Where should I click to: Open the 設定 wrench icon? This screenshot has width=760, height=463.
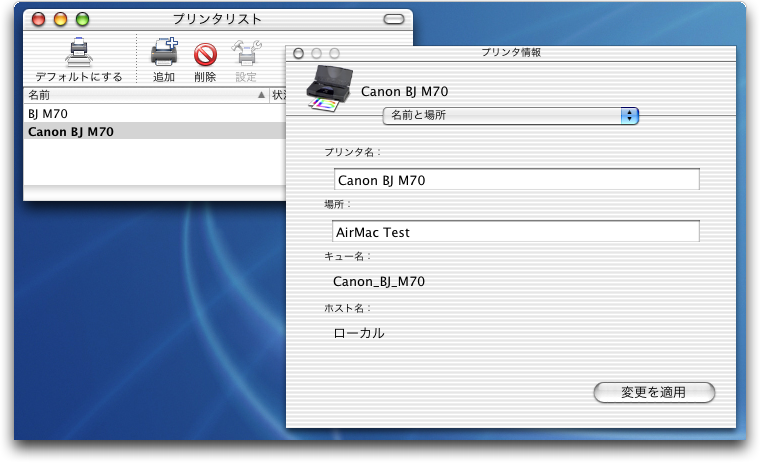(x=245, y=53)
